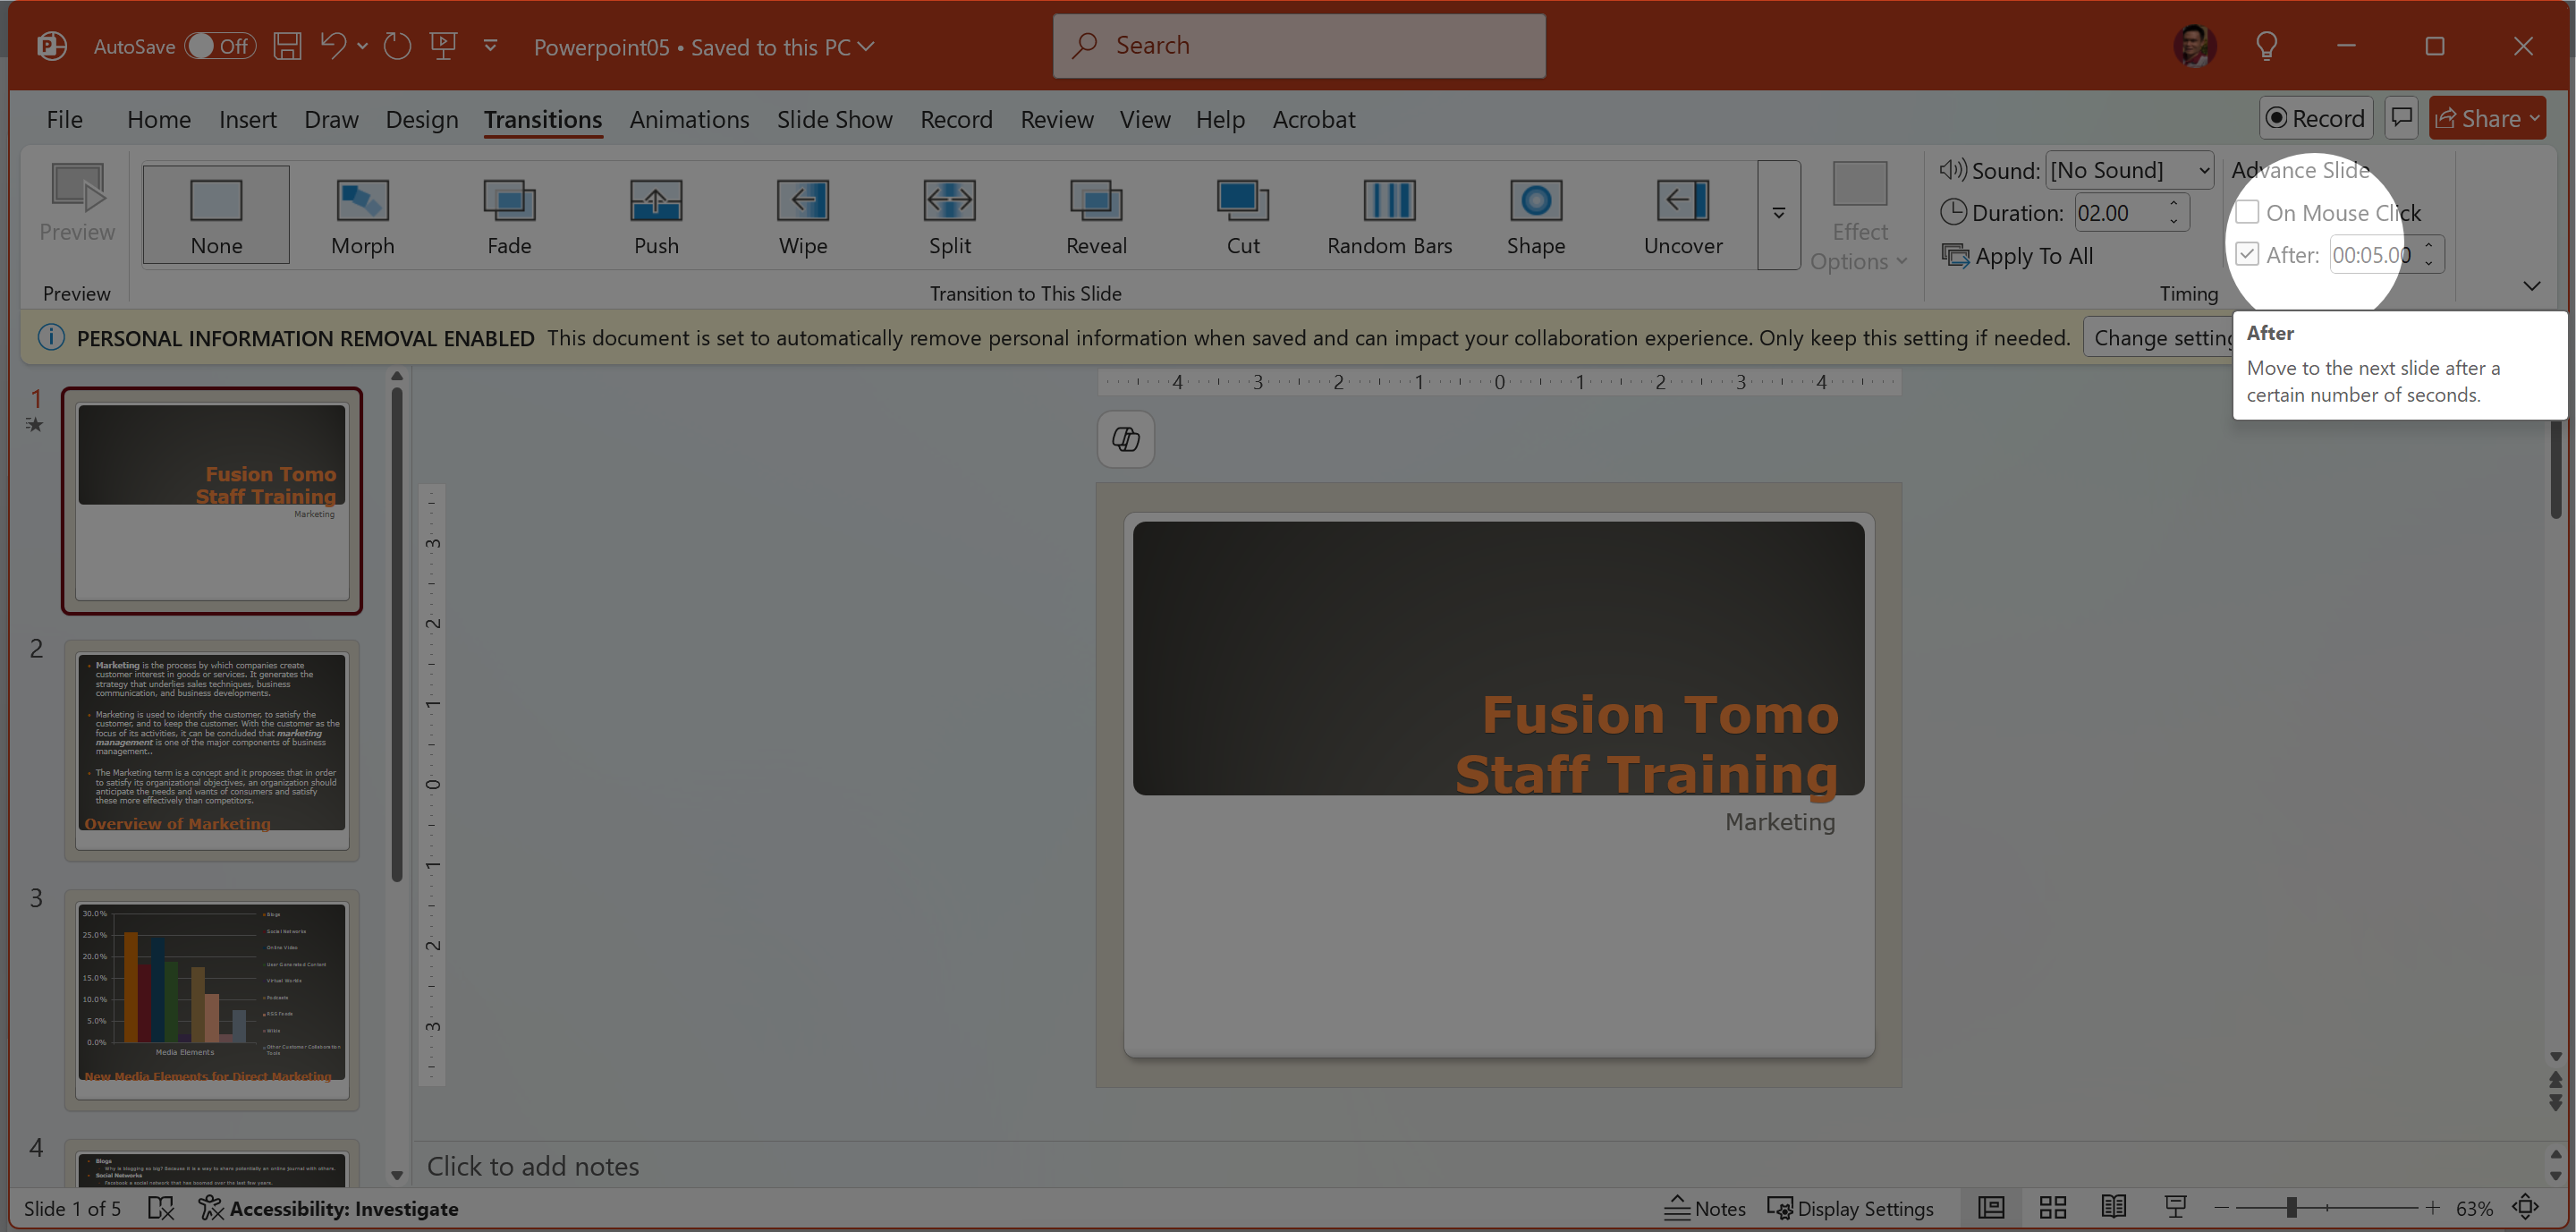Open Slide Sorter view from status bar
The width and height of the screenshot is (2576, 1232).
pos(2052,1208)
